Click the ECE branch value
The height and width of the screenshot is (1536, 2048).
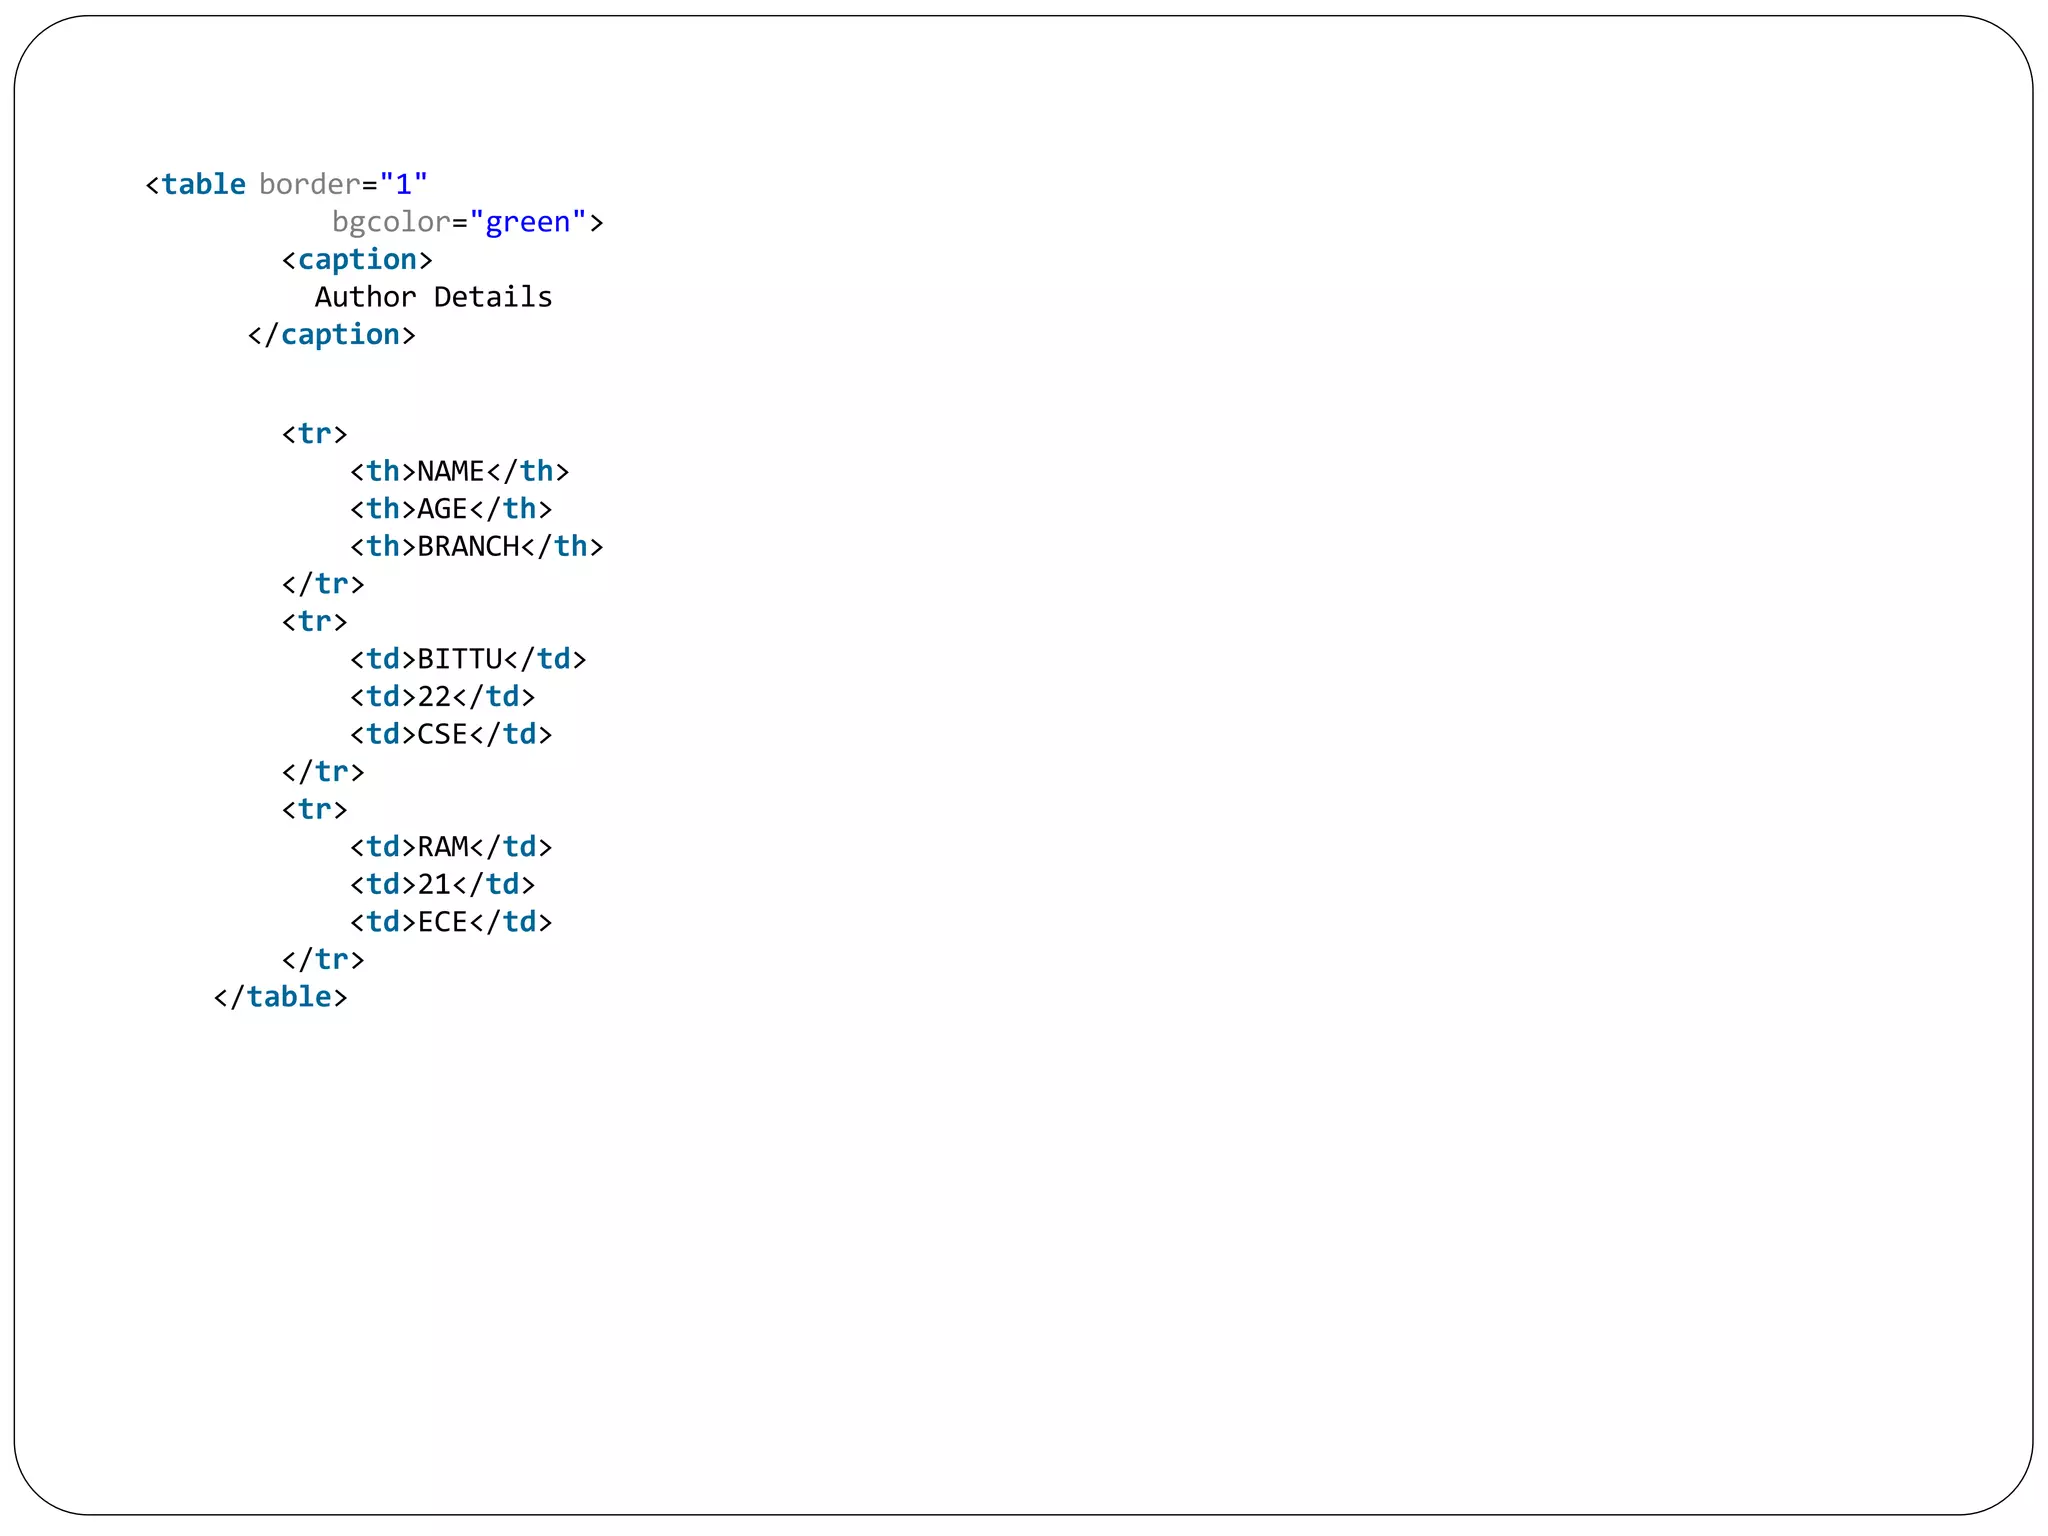(x=442, y=922)
